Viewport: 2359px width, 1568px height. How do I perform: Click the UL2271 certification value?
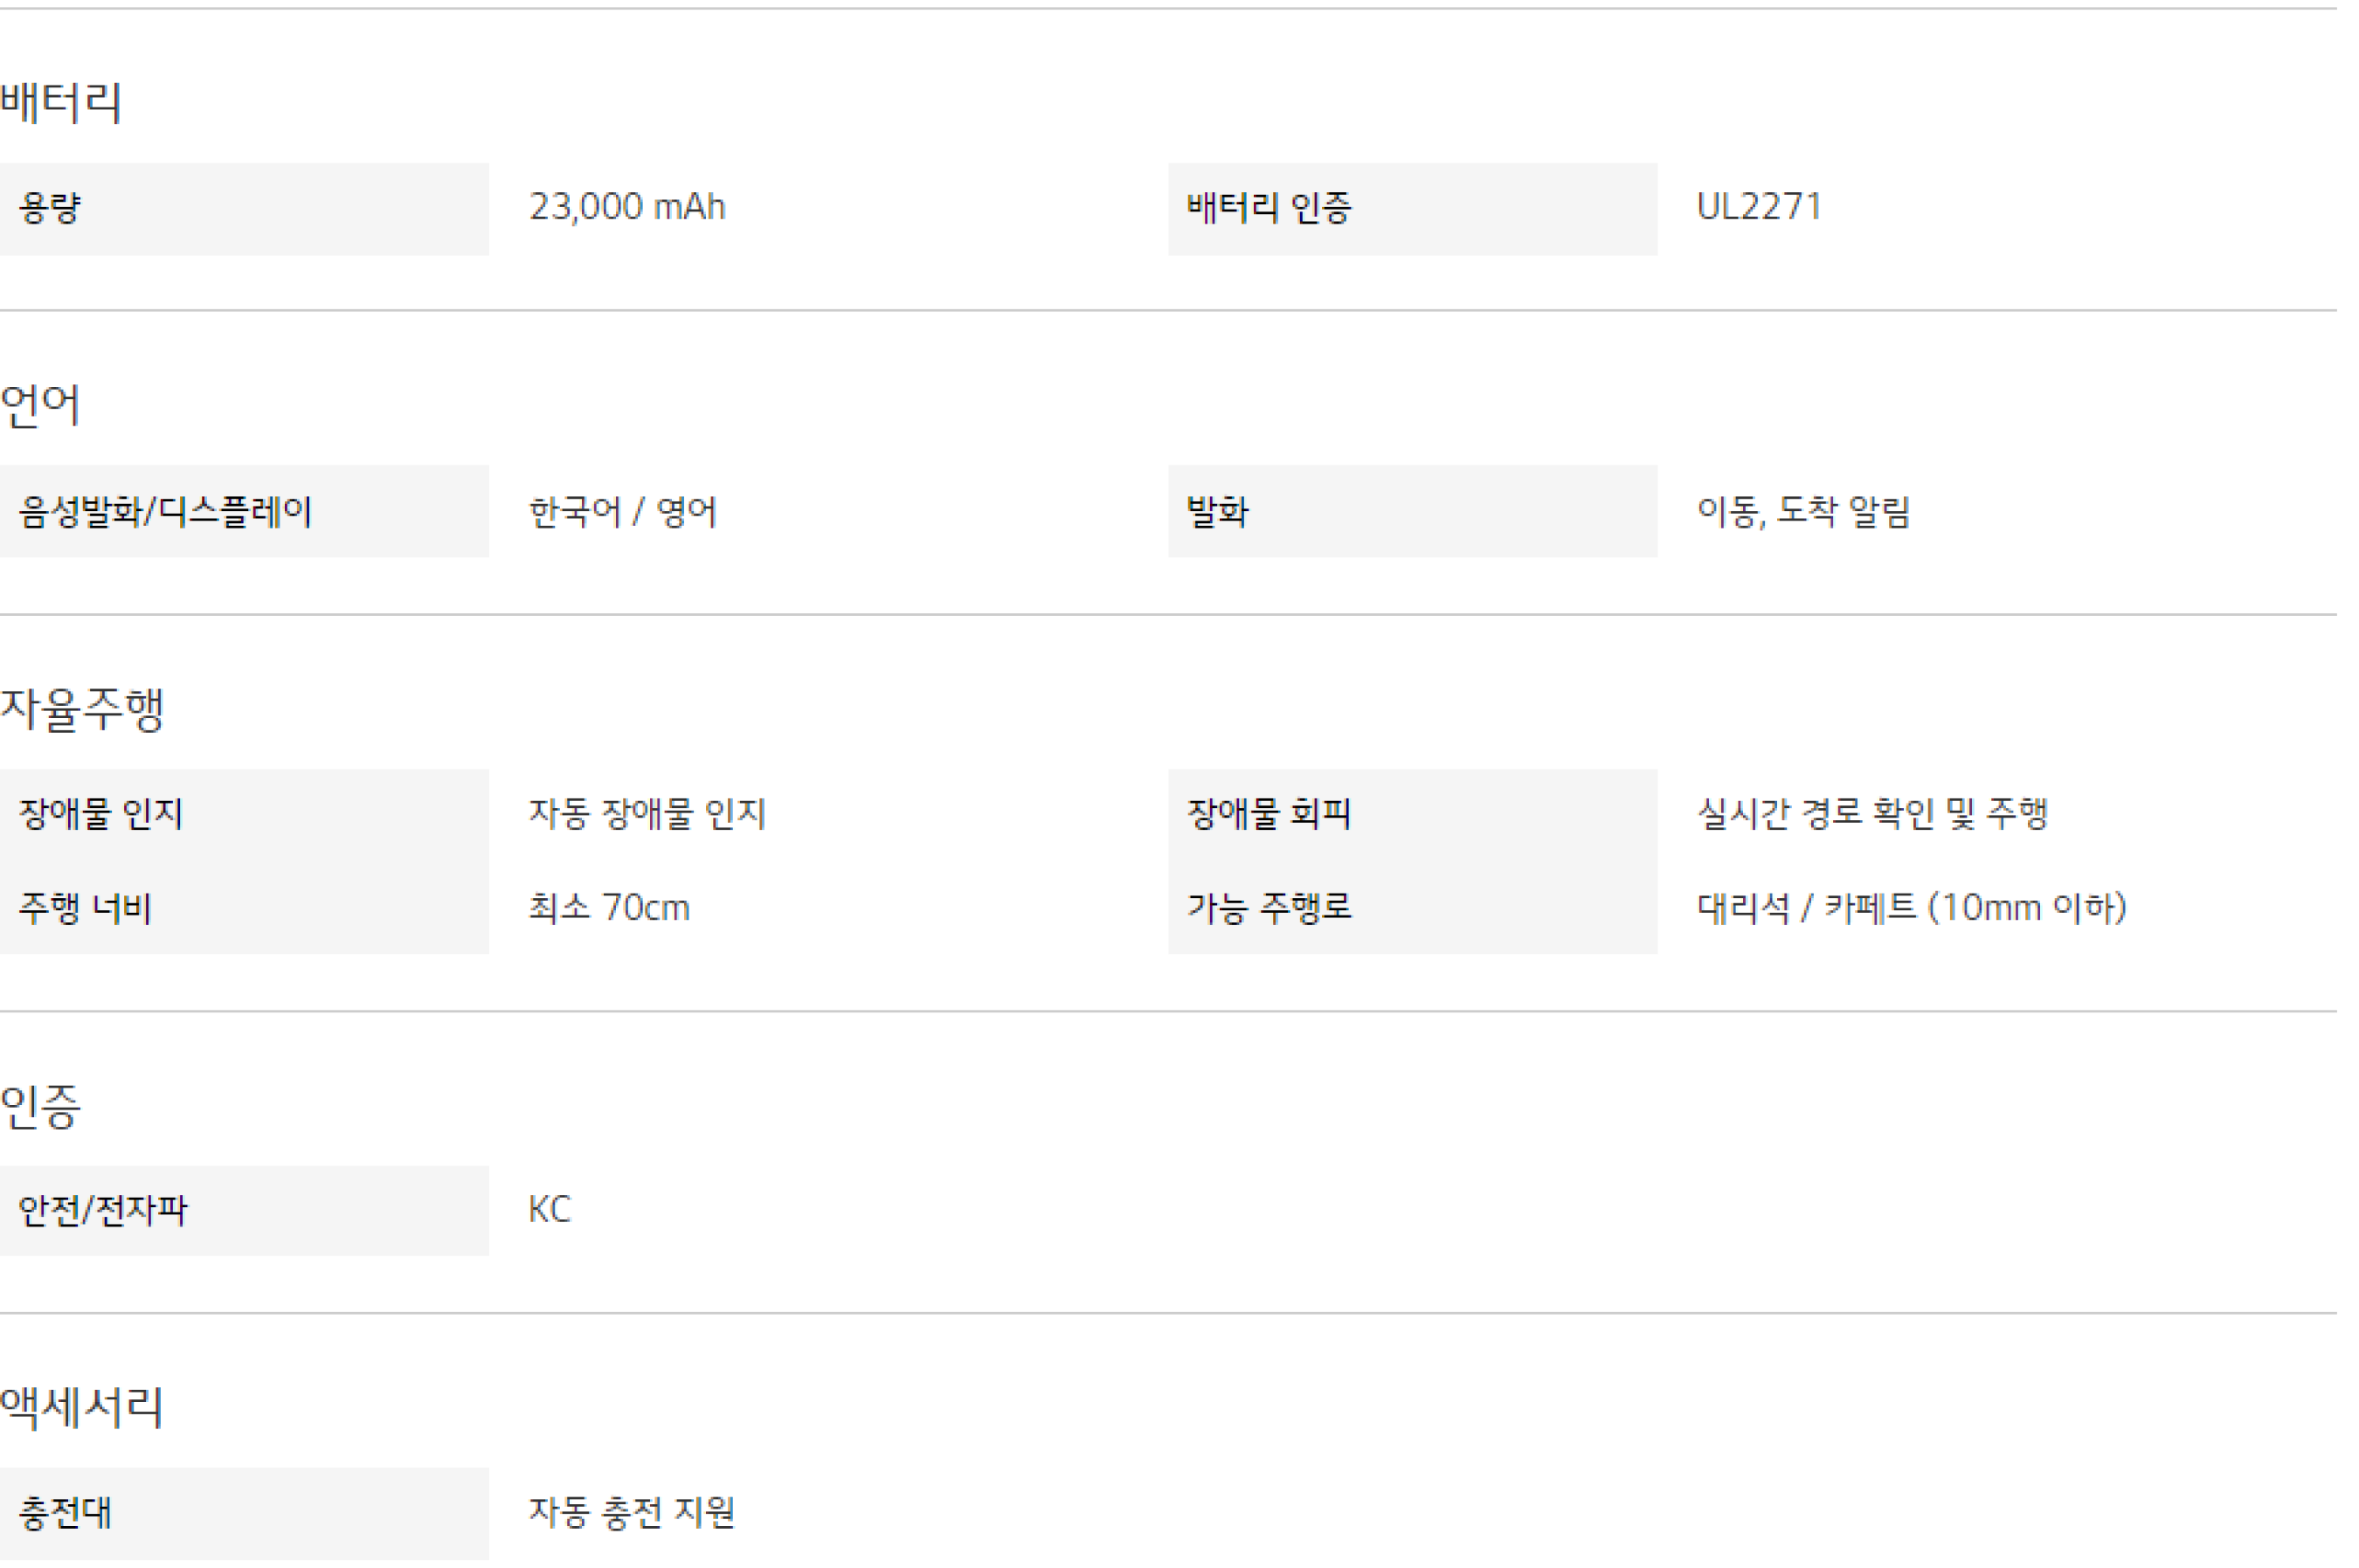tap(1758, 207)
